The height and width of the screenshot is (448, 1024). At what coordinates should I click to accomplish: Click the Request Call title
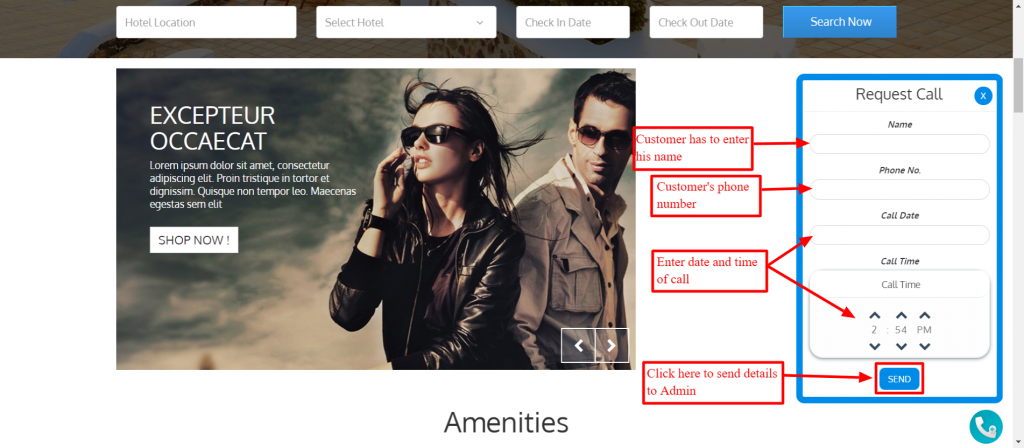(899, 94)
